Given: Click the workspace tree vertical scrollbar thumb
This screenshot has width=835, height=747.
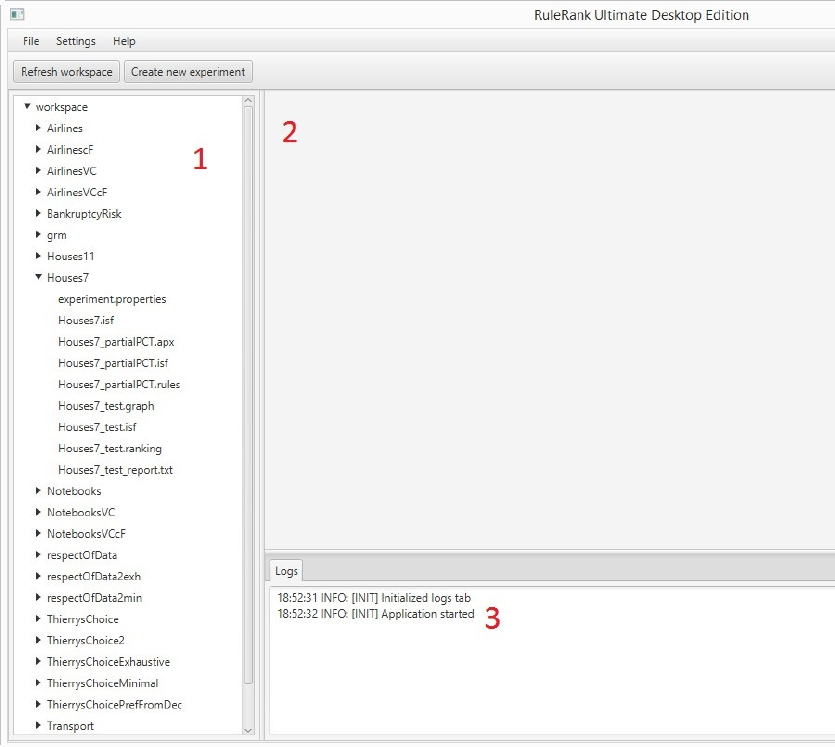Looking at the screenshot, I should (248, 395).
